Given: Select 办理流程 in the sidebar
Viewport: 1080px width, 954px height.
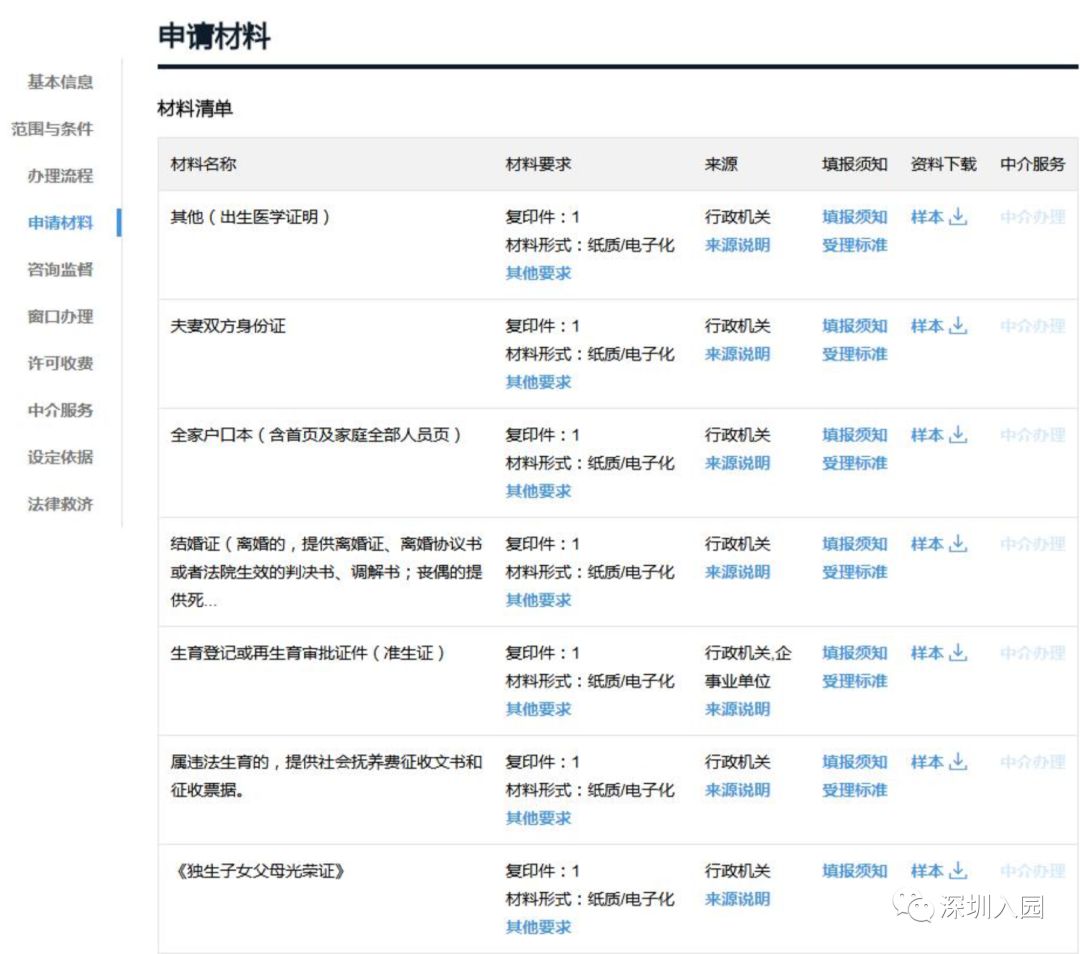Looking at the screenshot, I should click(x=57, y=176).
